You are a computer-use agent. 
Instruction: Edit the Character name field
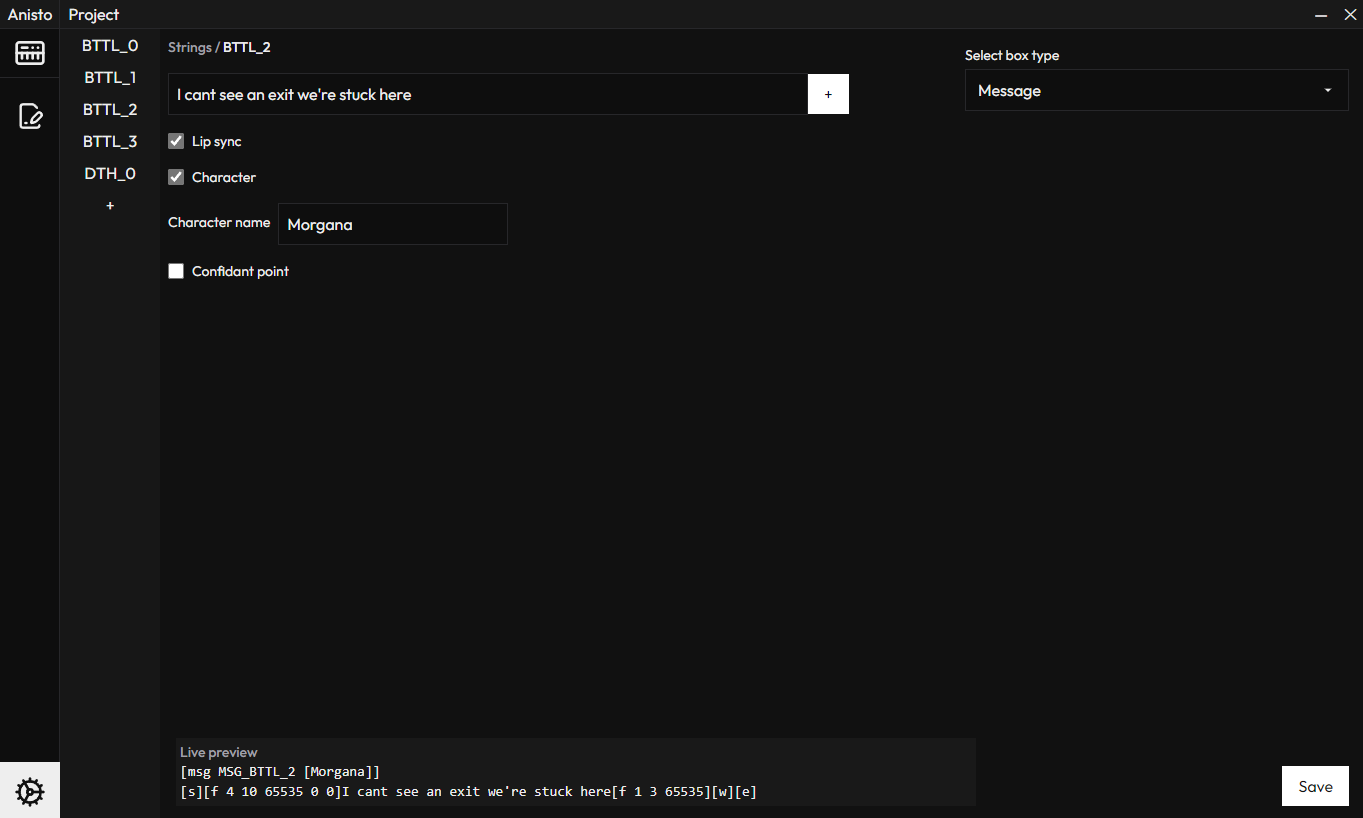393,224
